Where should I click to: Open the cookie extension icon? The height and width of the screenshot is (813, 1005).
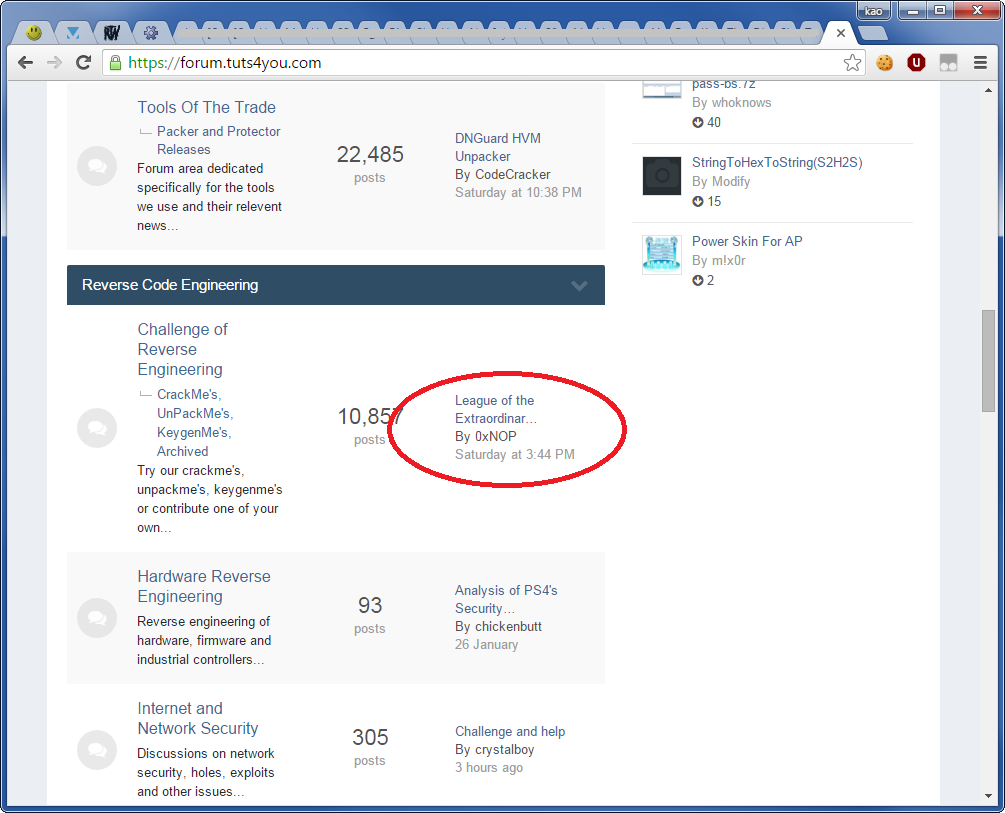coord(885,63)
